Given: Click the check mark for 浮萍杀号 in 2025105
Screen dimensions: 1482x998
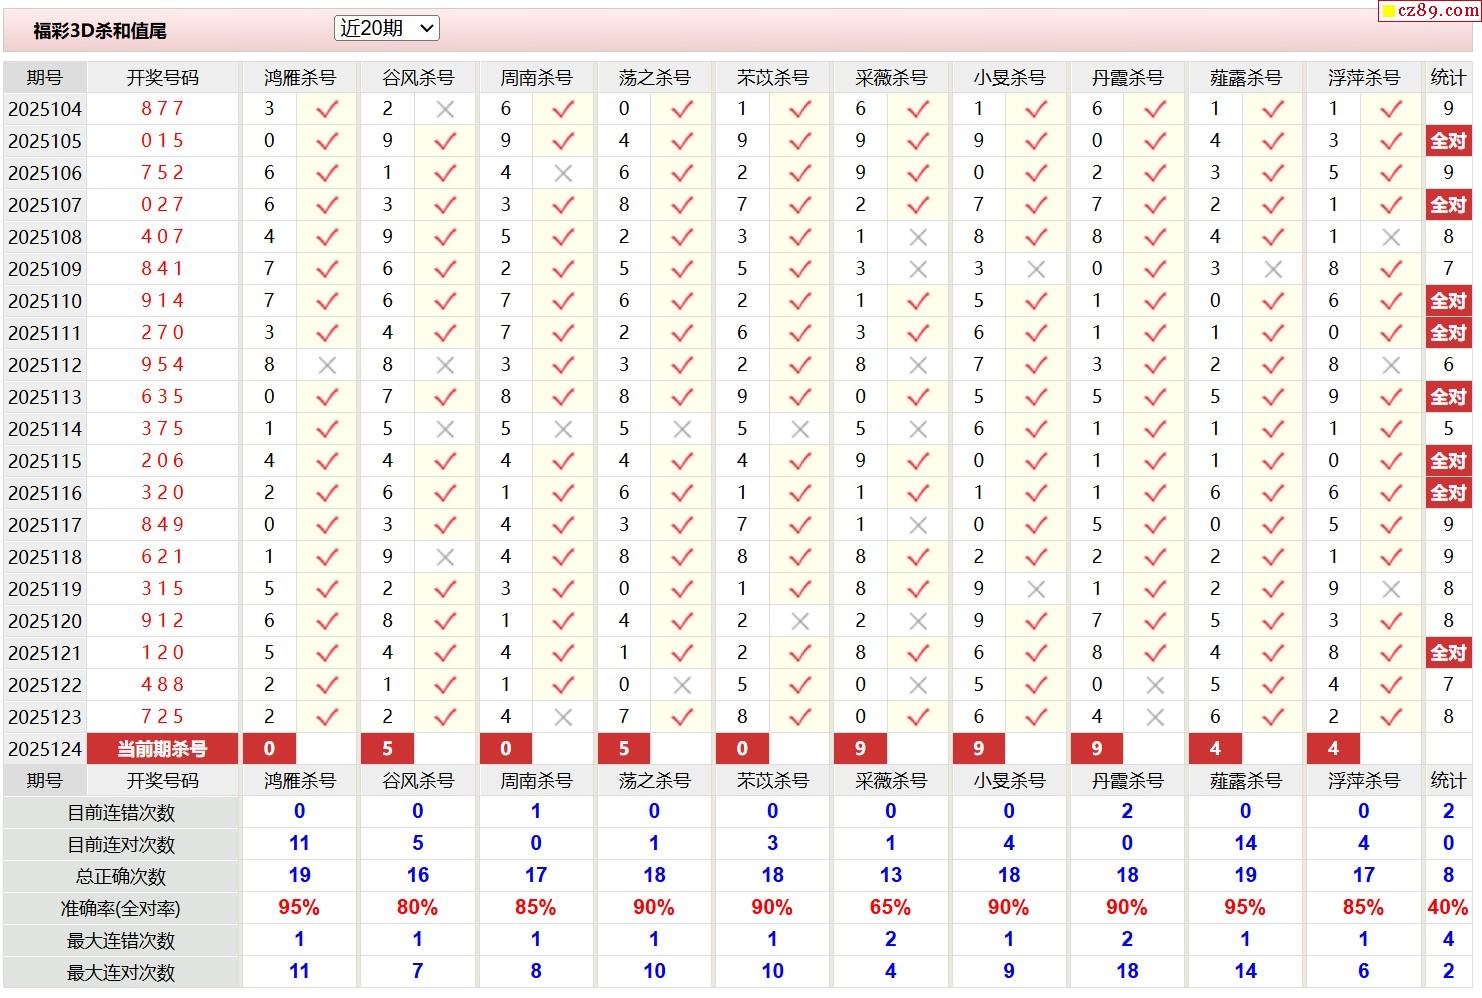Looking at the screenshot, I should pos(1391,141).
